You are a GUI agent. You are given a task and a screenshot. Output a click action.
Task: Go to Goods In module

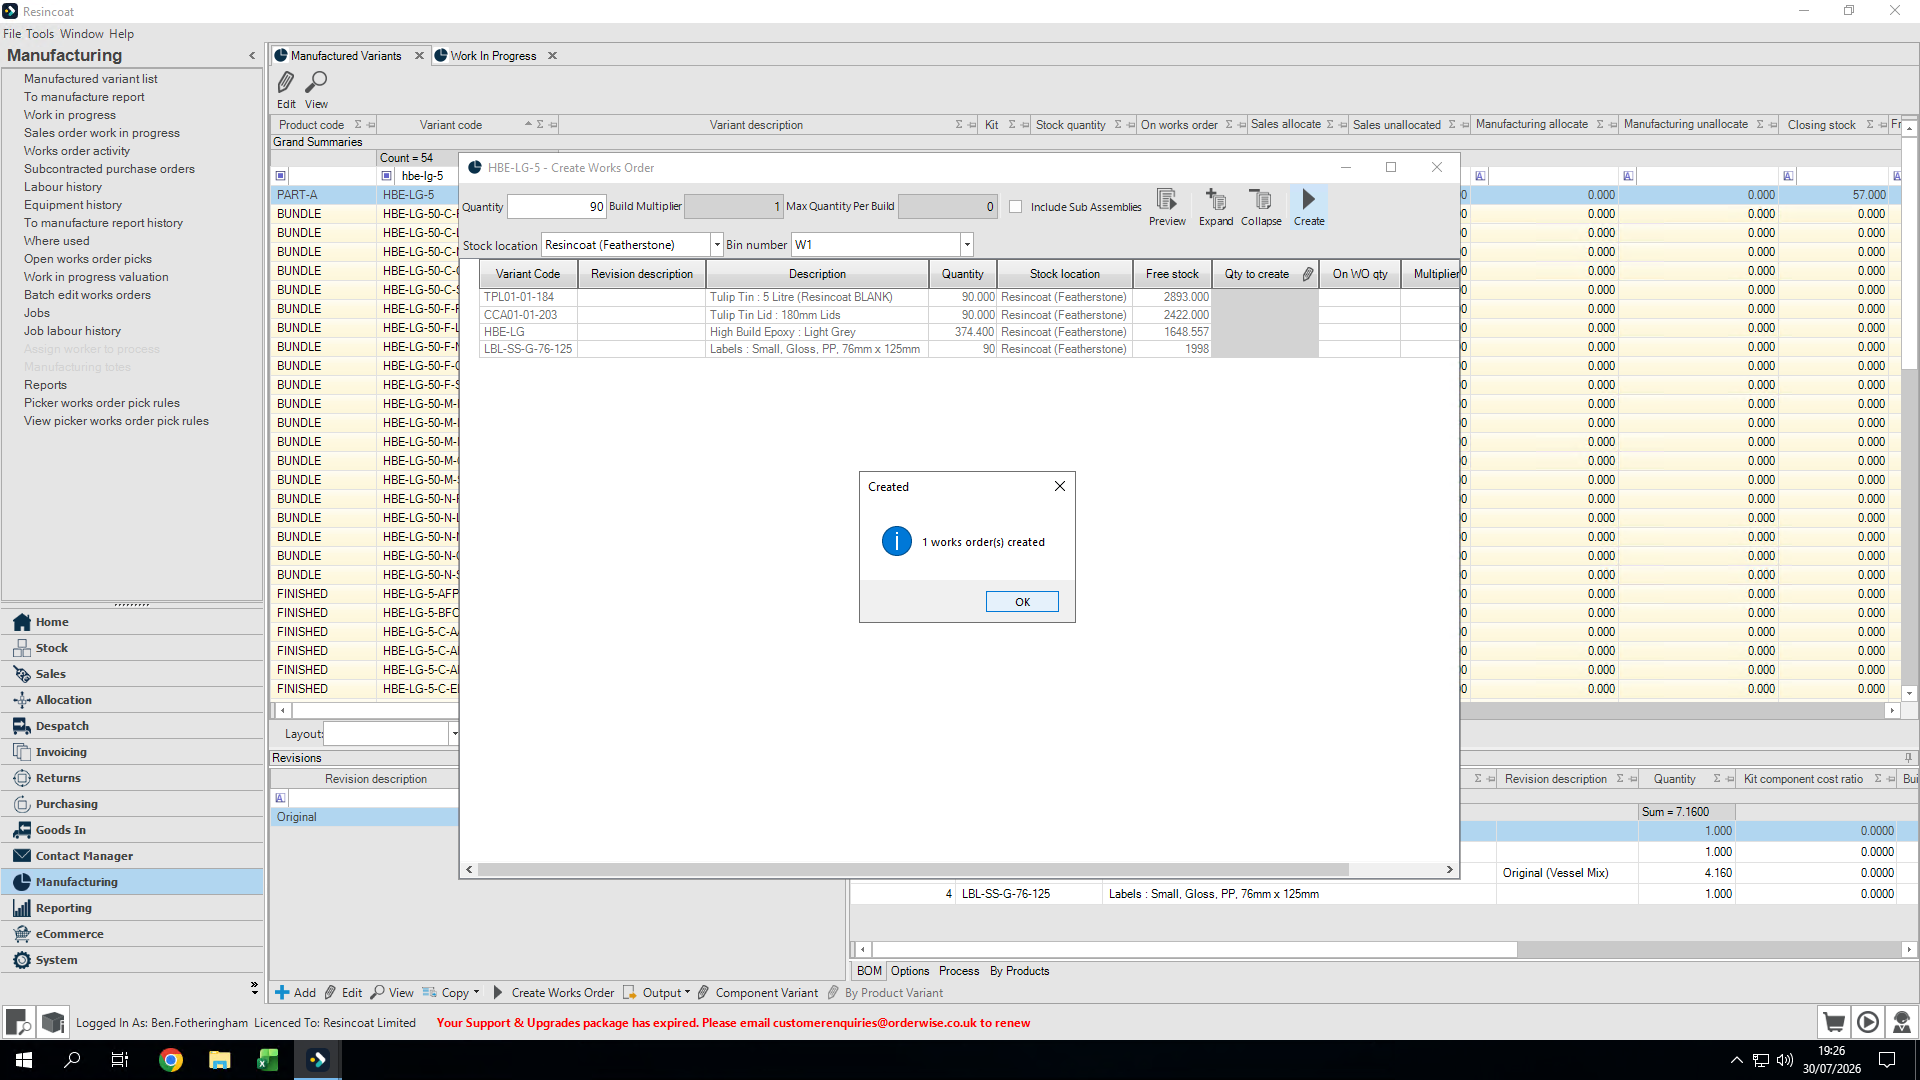[x=132, y=830]
